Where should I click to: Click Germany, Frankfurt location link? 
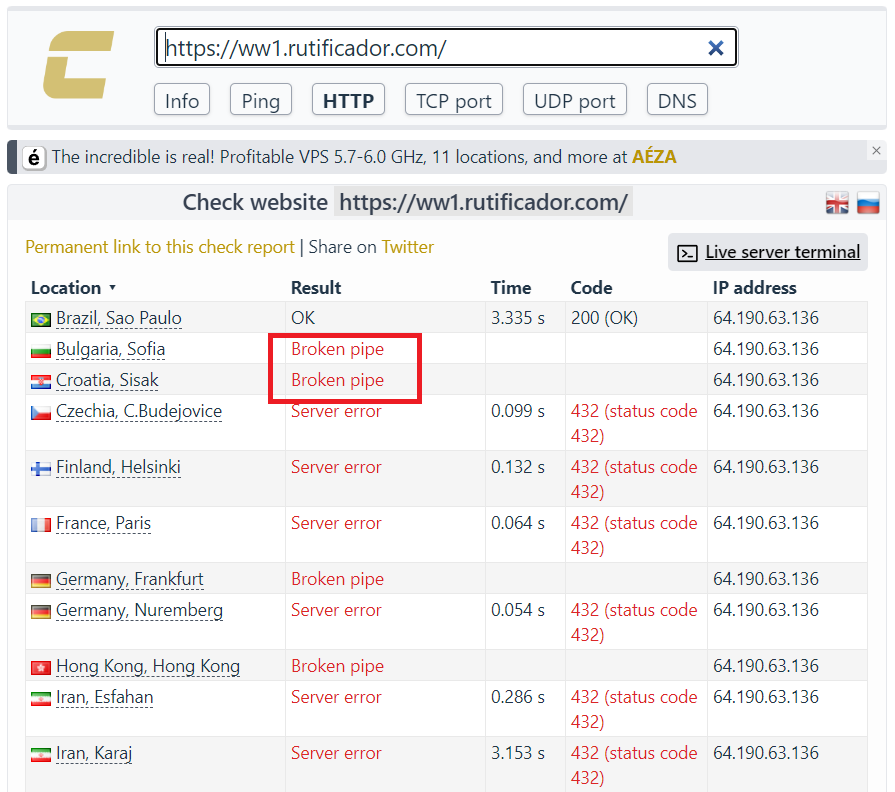(130, 579)
